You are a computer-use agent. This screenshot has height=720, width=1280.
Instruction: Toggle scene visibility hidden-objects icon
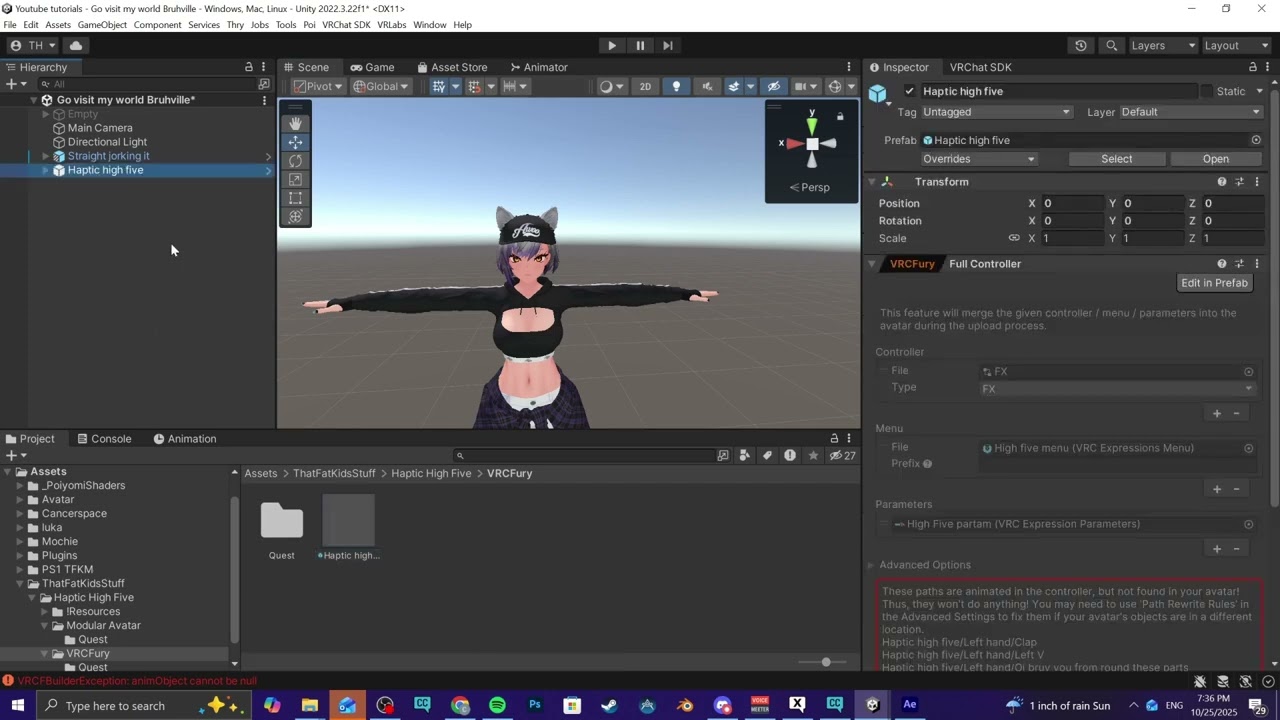coord(773,87)
